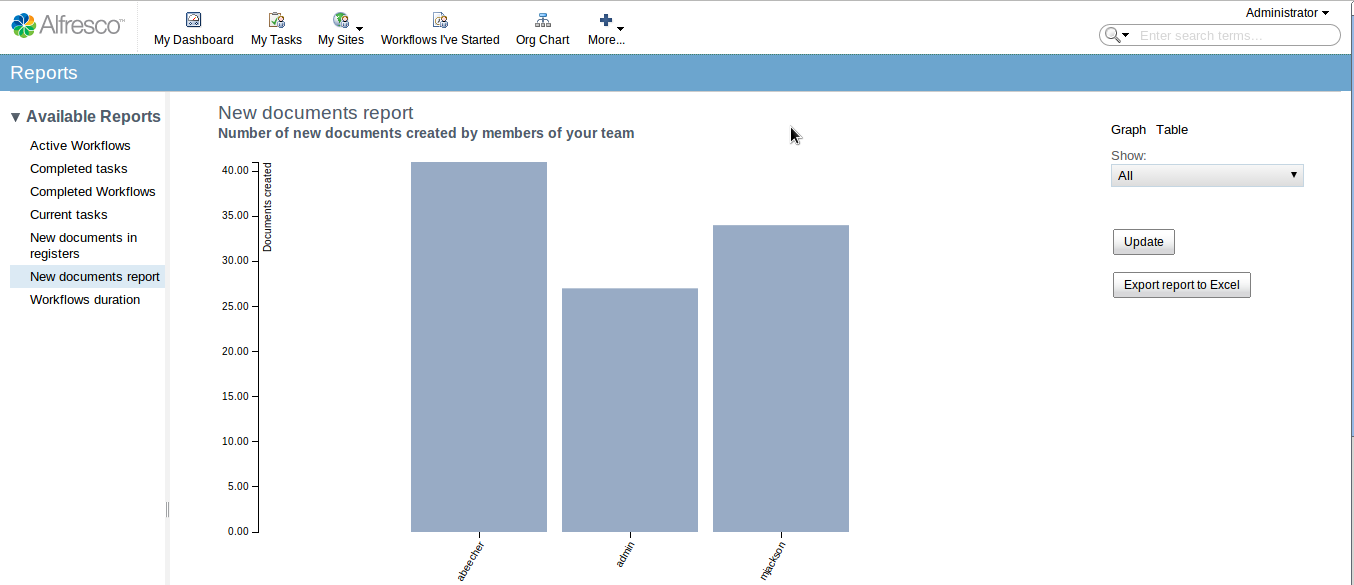The width and height of the screenshot is (1354, 585).
Task: Open the Show dropdown set to All
Action: (1207, 176)
